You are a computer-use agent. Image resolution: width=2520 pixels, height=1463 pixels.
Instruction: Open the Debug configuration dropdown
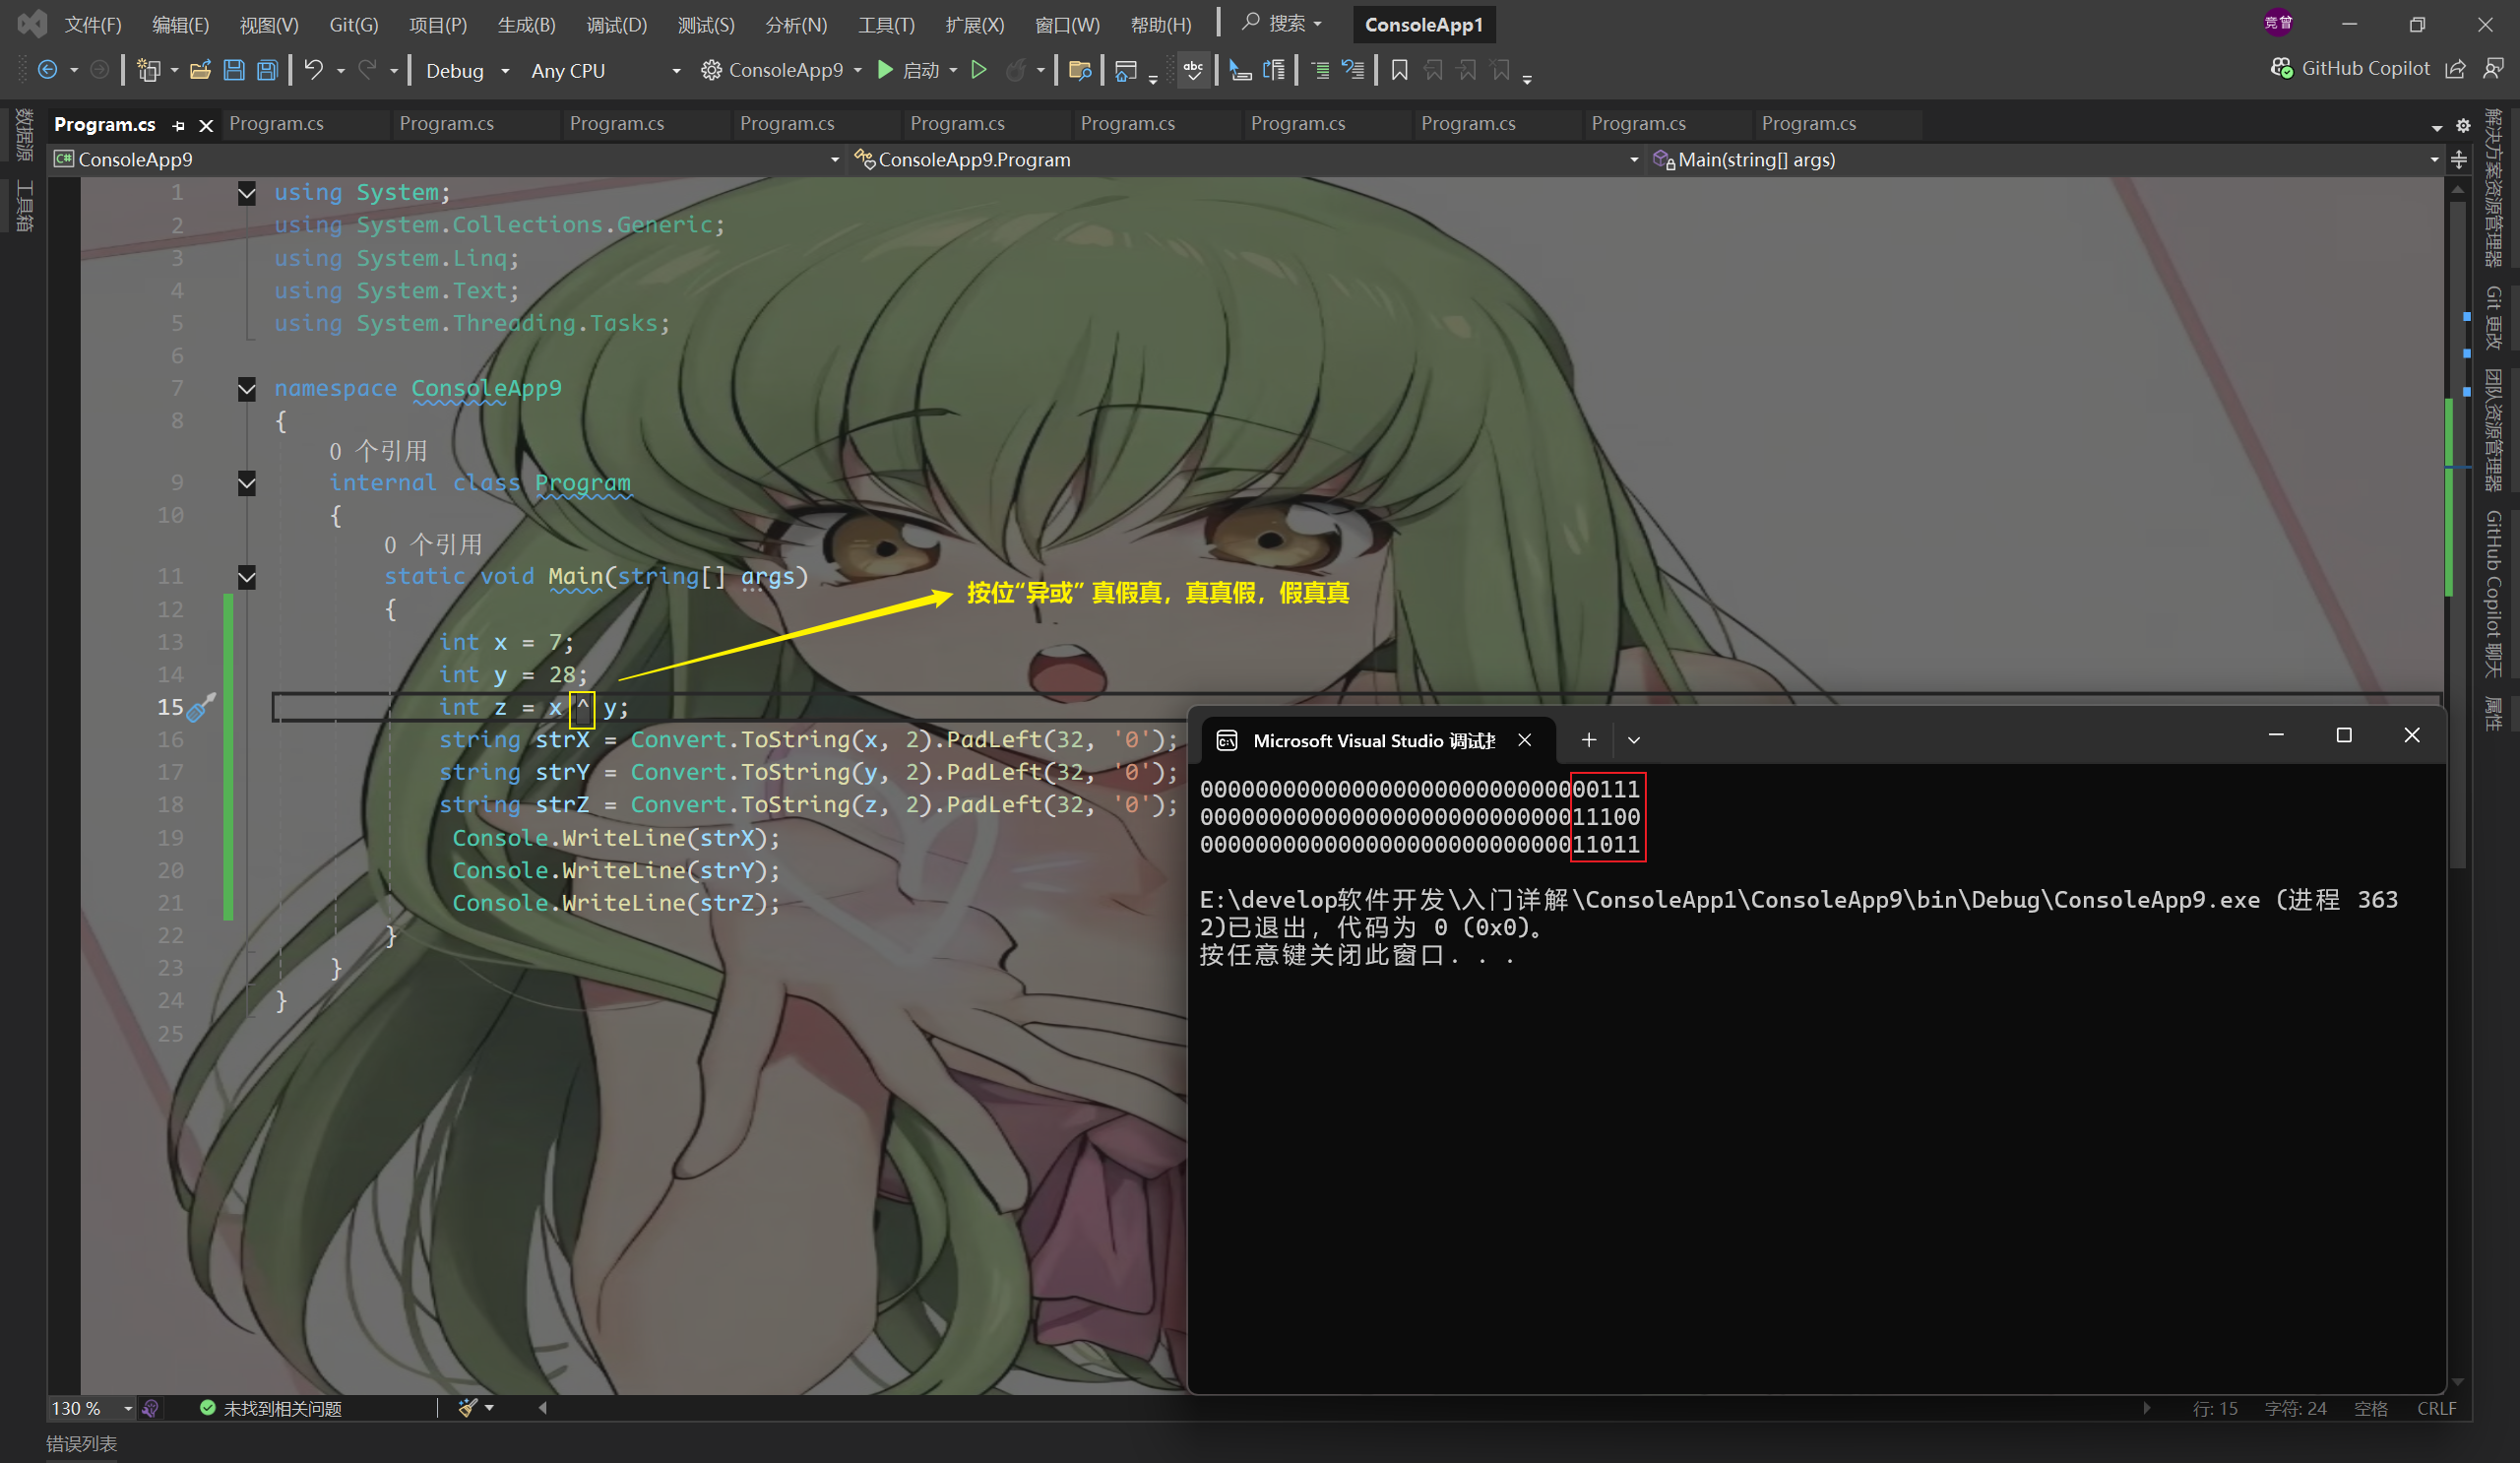pos(466,70)
